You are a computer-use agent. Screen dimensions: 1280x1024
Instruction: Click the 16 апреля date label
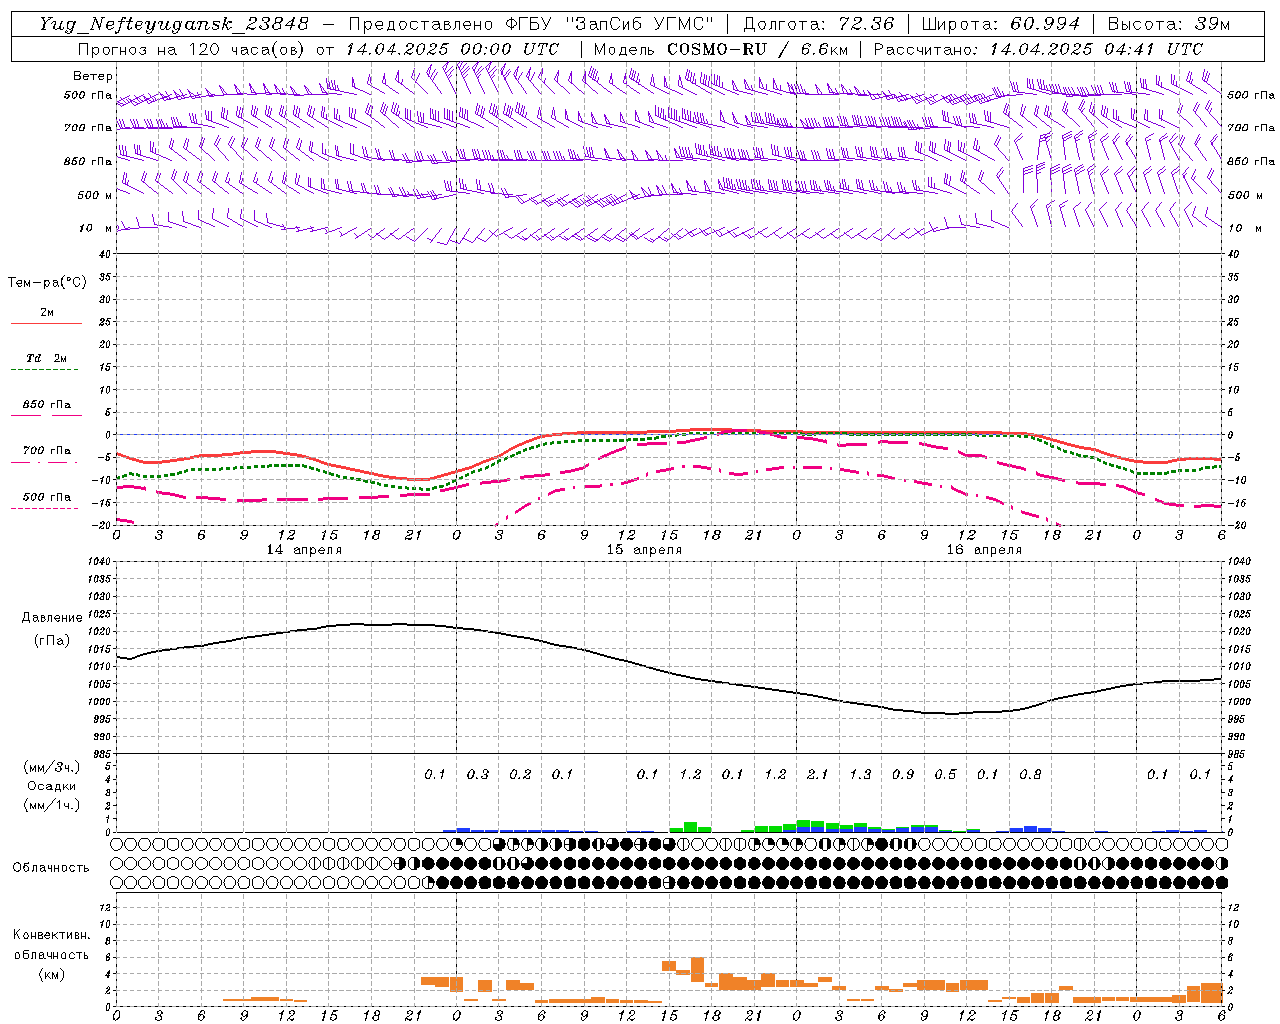984,550
